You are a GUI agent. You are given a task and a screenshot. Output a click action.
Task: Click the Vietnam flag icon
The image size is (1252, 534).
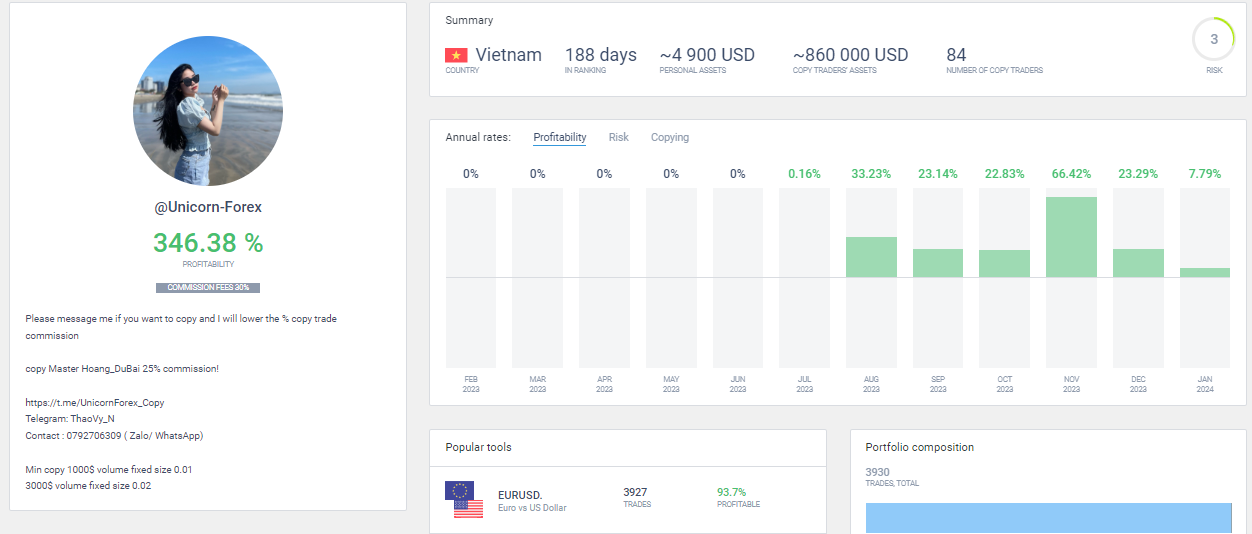[456, 55]
